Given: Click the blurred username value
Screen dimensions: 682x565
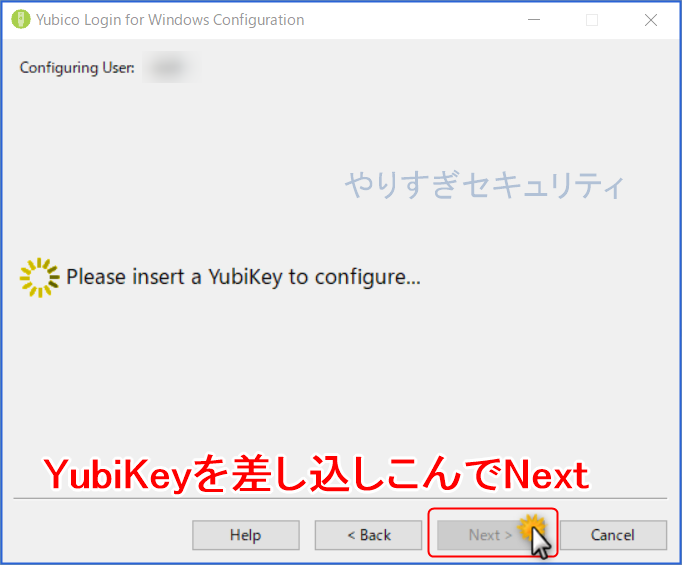Looking at the screenshot, I should (170, 67).
